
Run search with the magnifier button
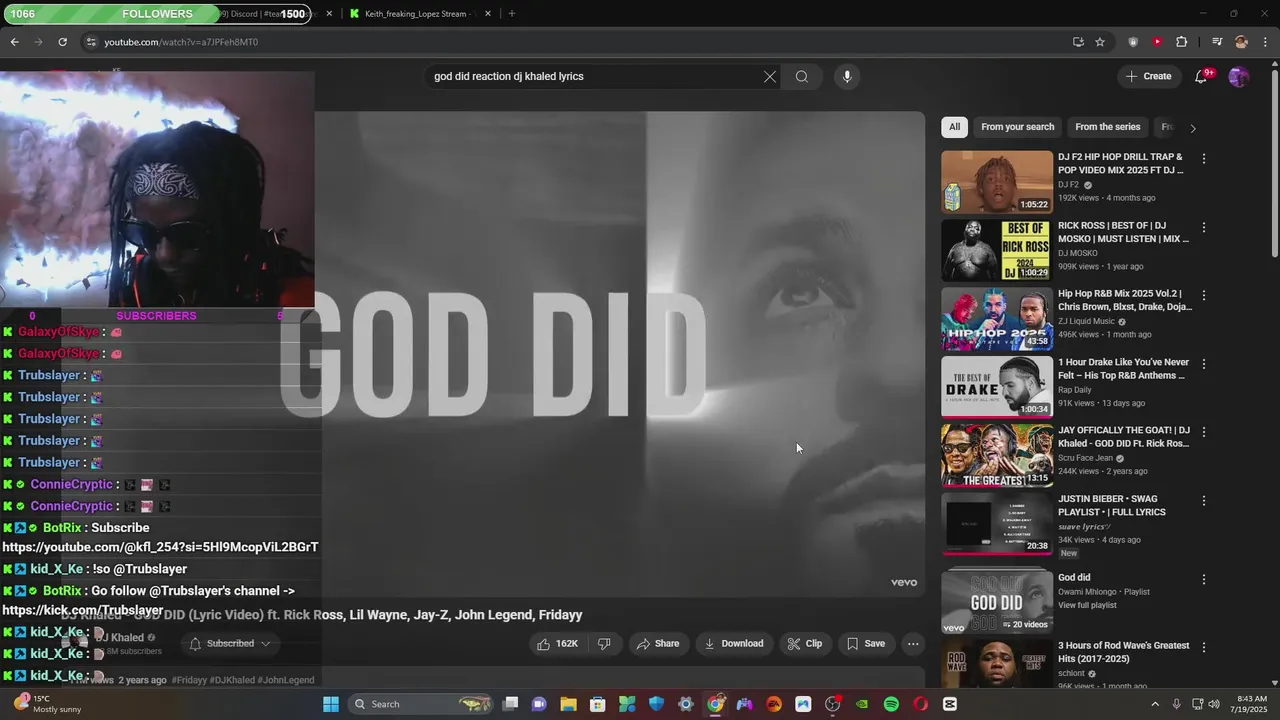pos(801,76)
